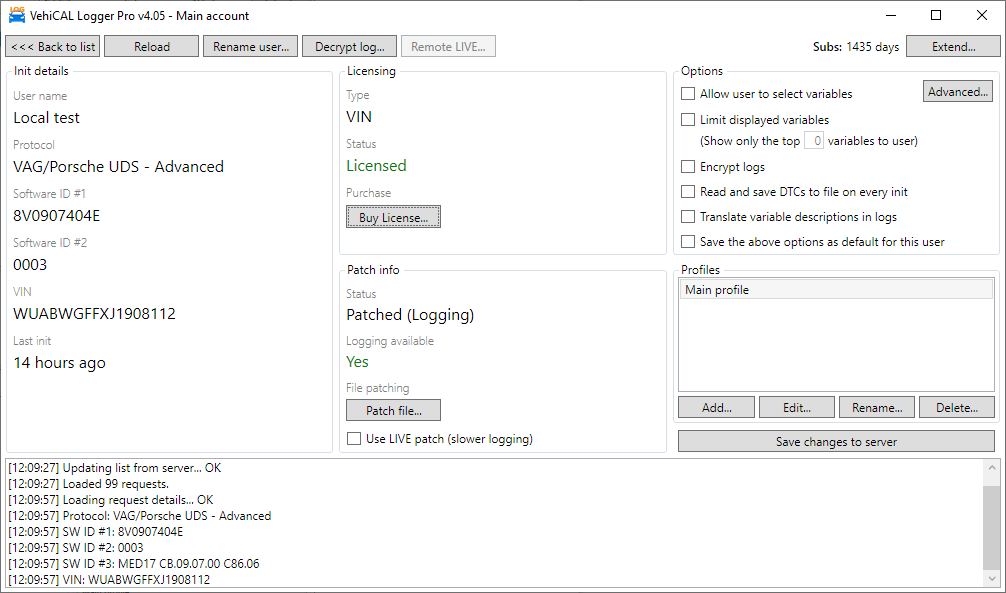This screenshot has height=593, width=1006.
Task: Save changes to server
Action: (836, 442)
